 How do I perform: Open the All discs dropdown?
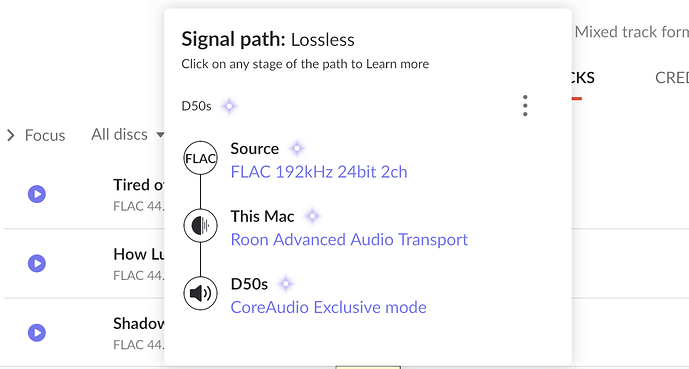tap(127, 134)
